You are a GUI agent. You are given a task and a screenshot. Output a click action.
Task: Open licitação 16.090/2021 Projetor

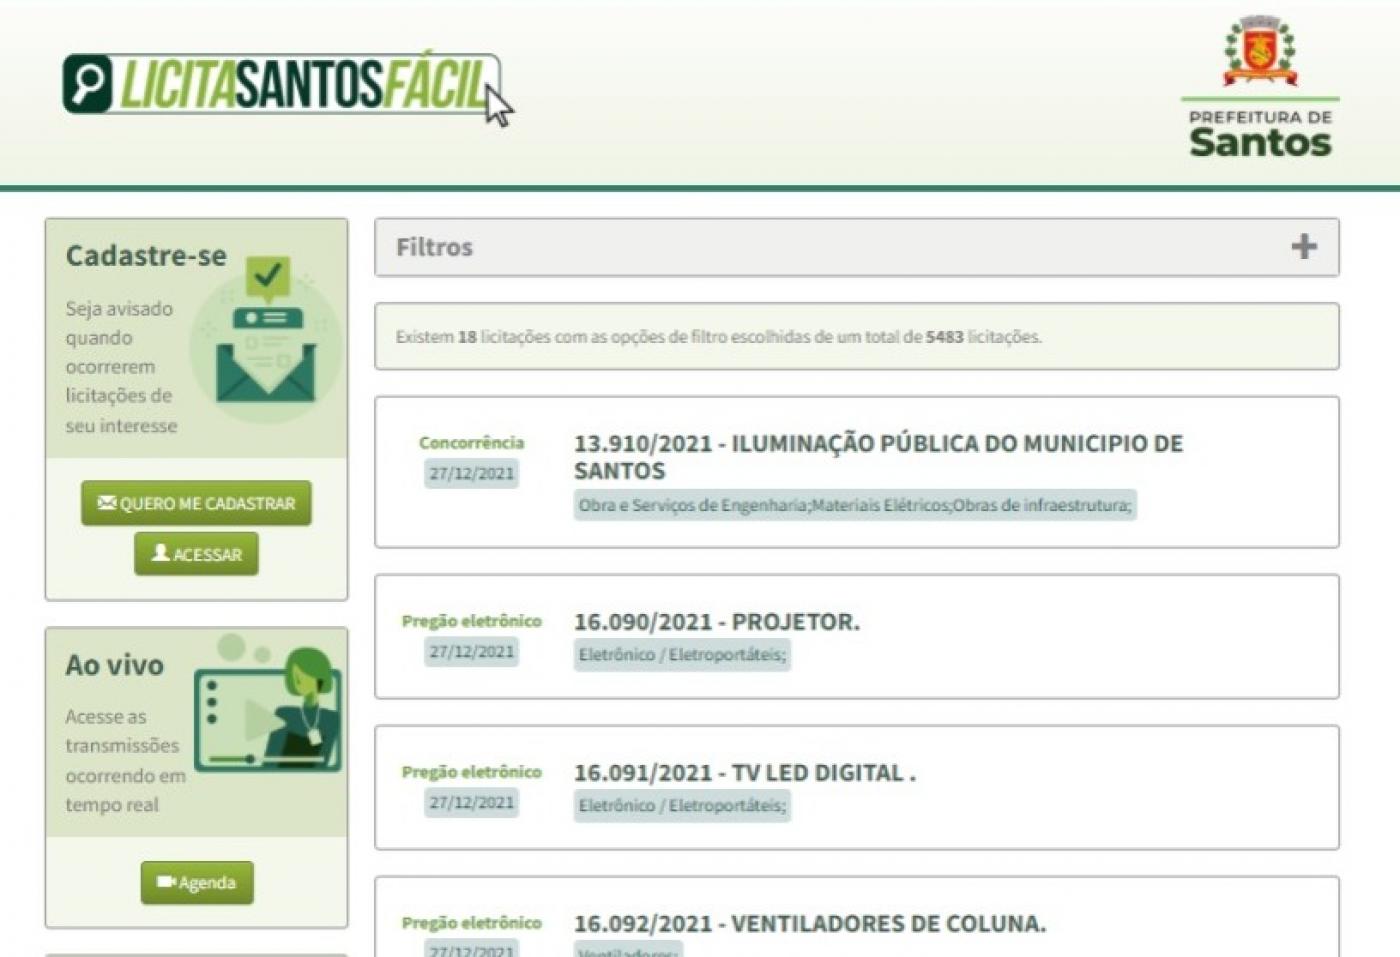coord(717,622)
